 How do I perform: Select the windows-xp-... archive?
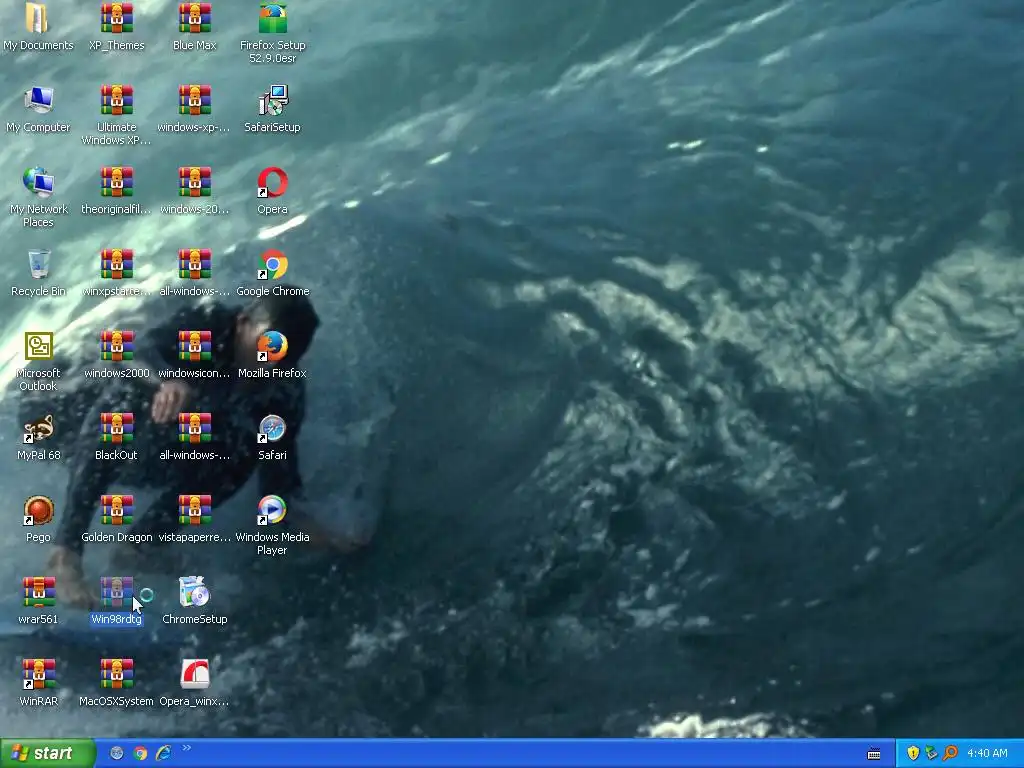click(195, 101)
